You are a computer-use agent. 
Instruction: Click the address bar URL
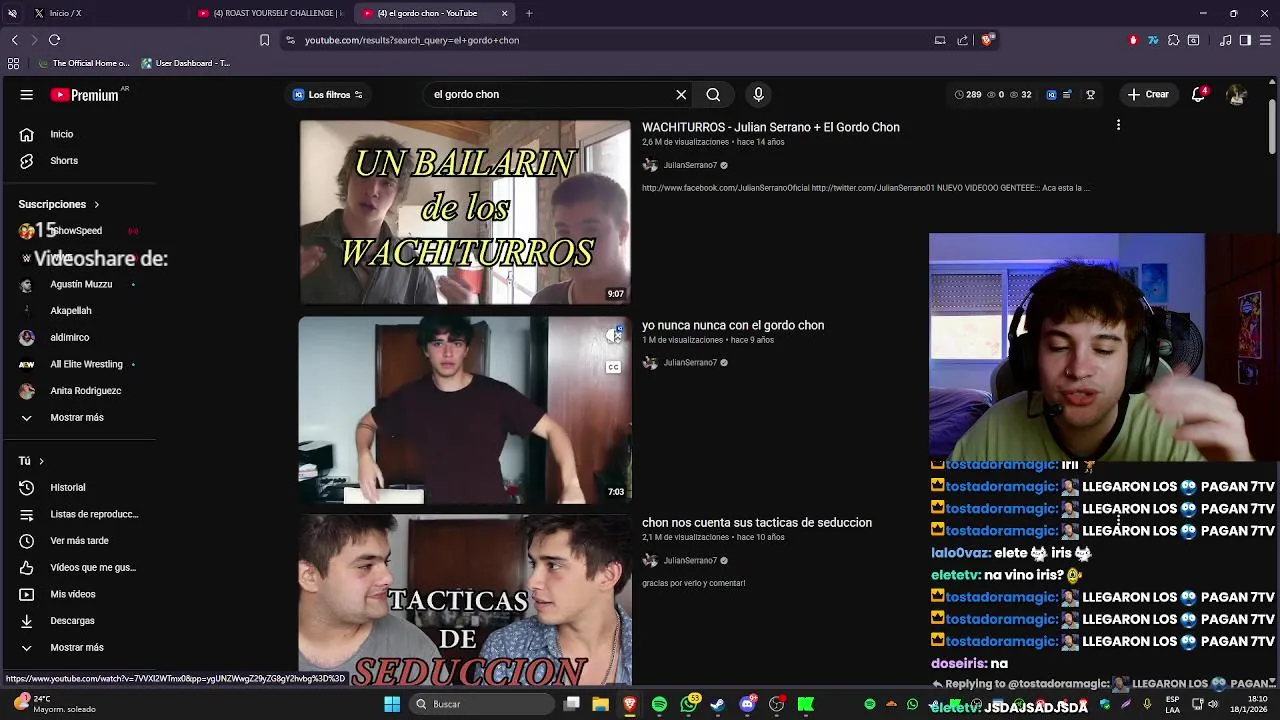(x=412, y=40)
